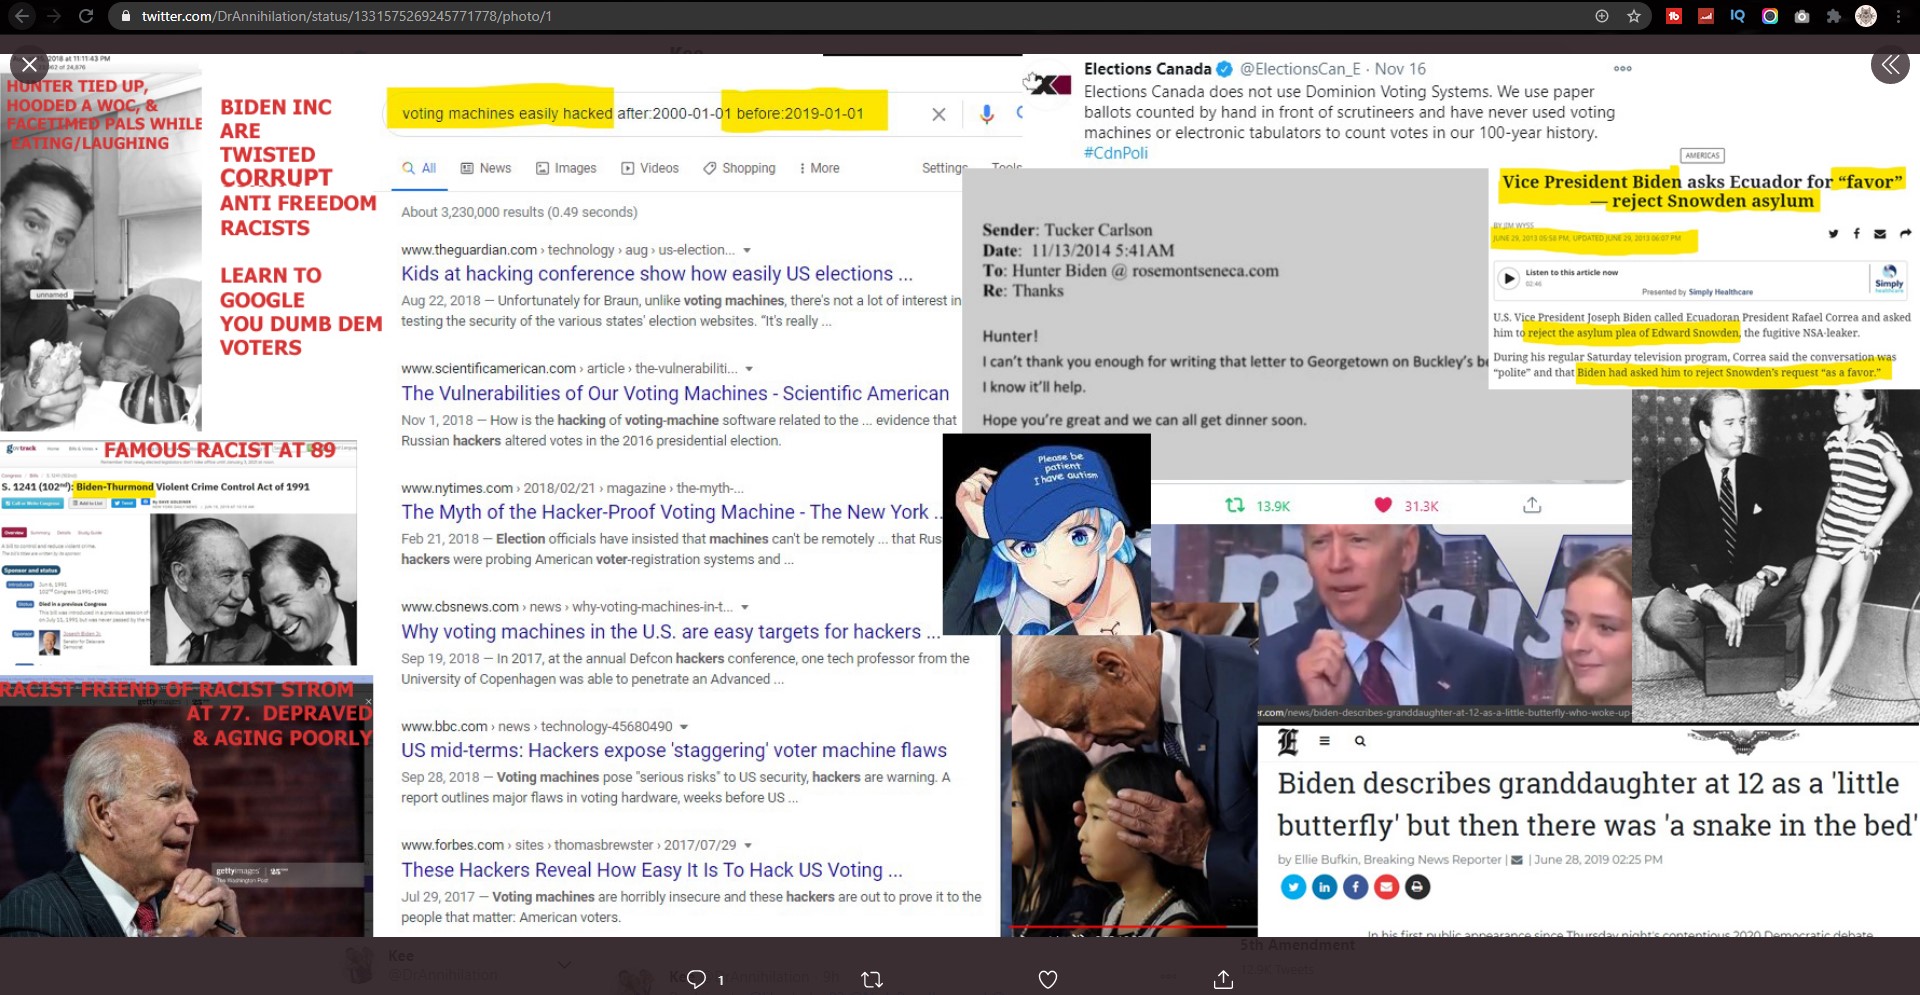
Task: Open the zoom plus icon in address bar
Action: tap(1601, 16)
